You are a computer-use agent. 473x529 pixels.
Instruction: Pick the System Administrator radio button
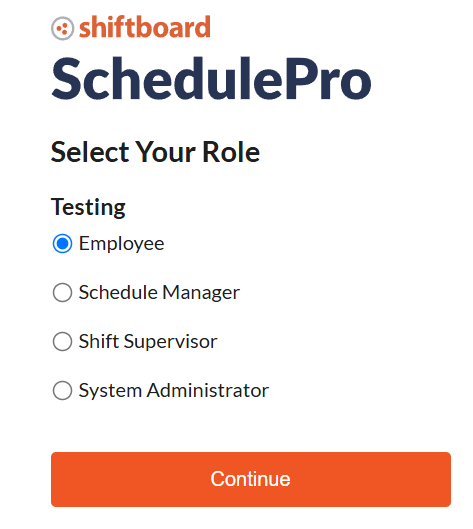[x=62, y=390]
